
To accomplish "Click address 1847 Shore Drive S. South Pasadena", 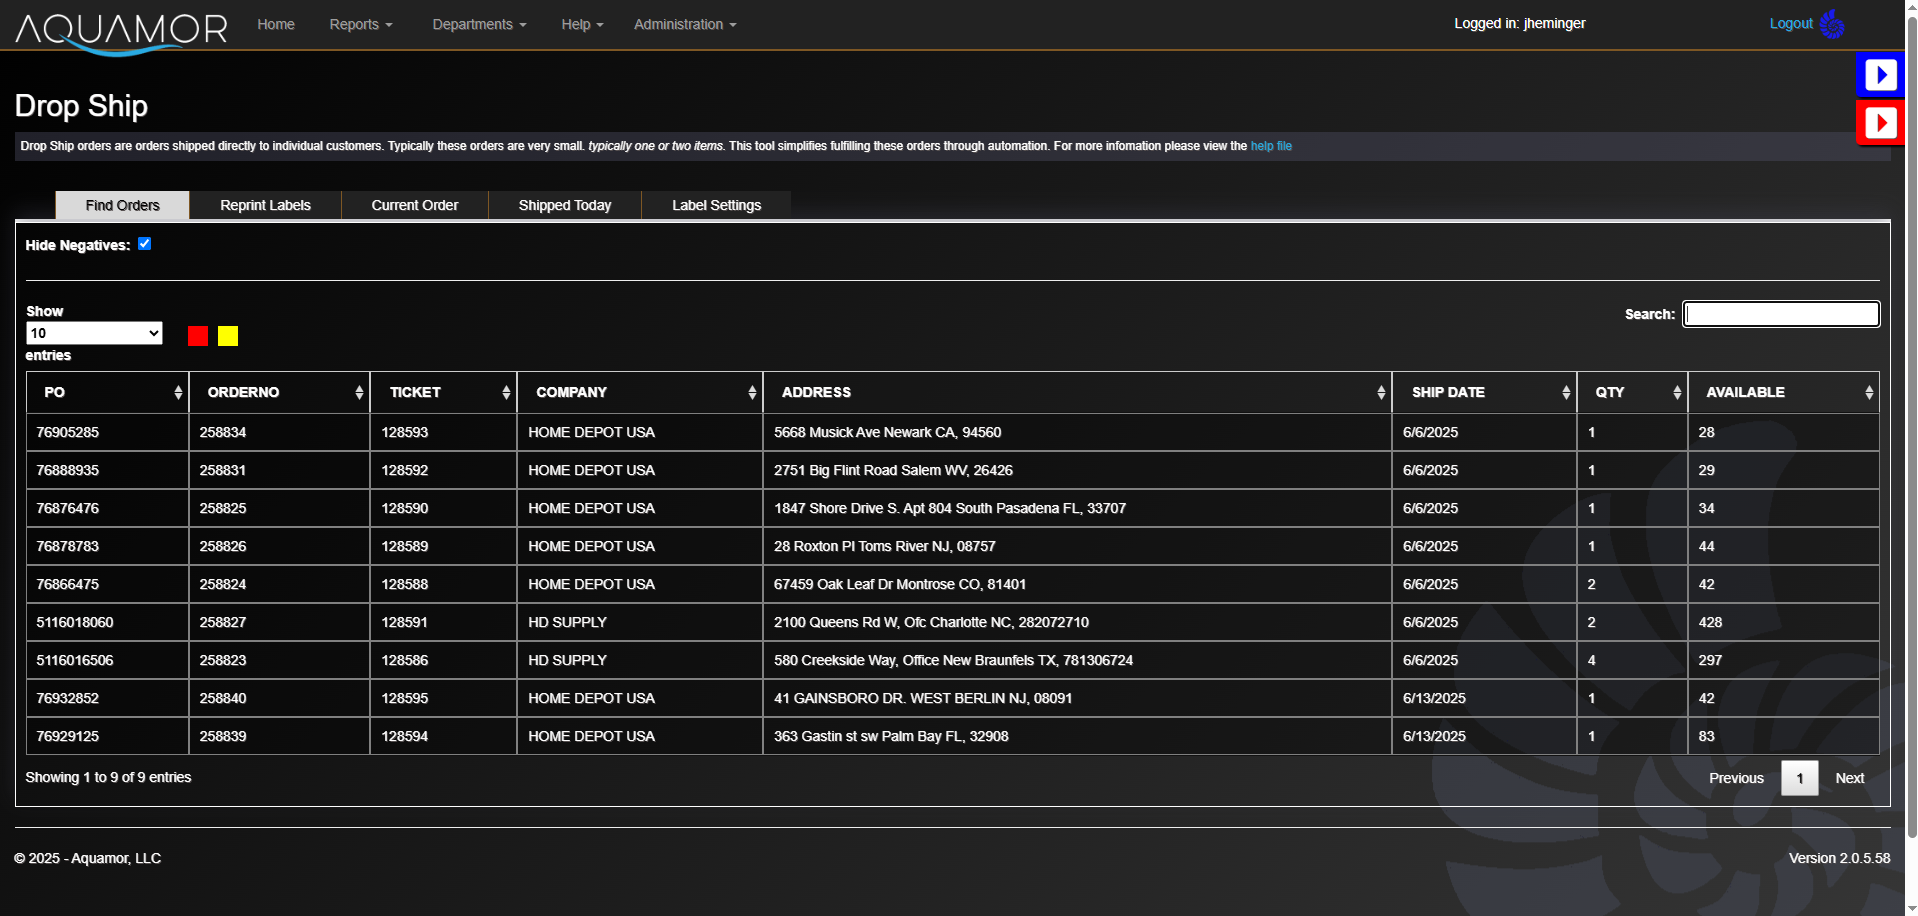I will (950, 508).
